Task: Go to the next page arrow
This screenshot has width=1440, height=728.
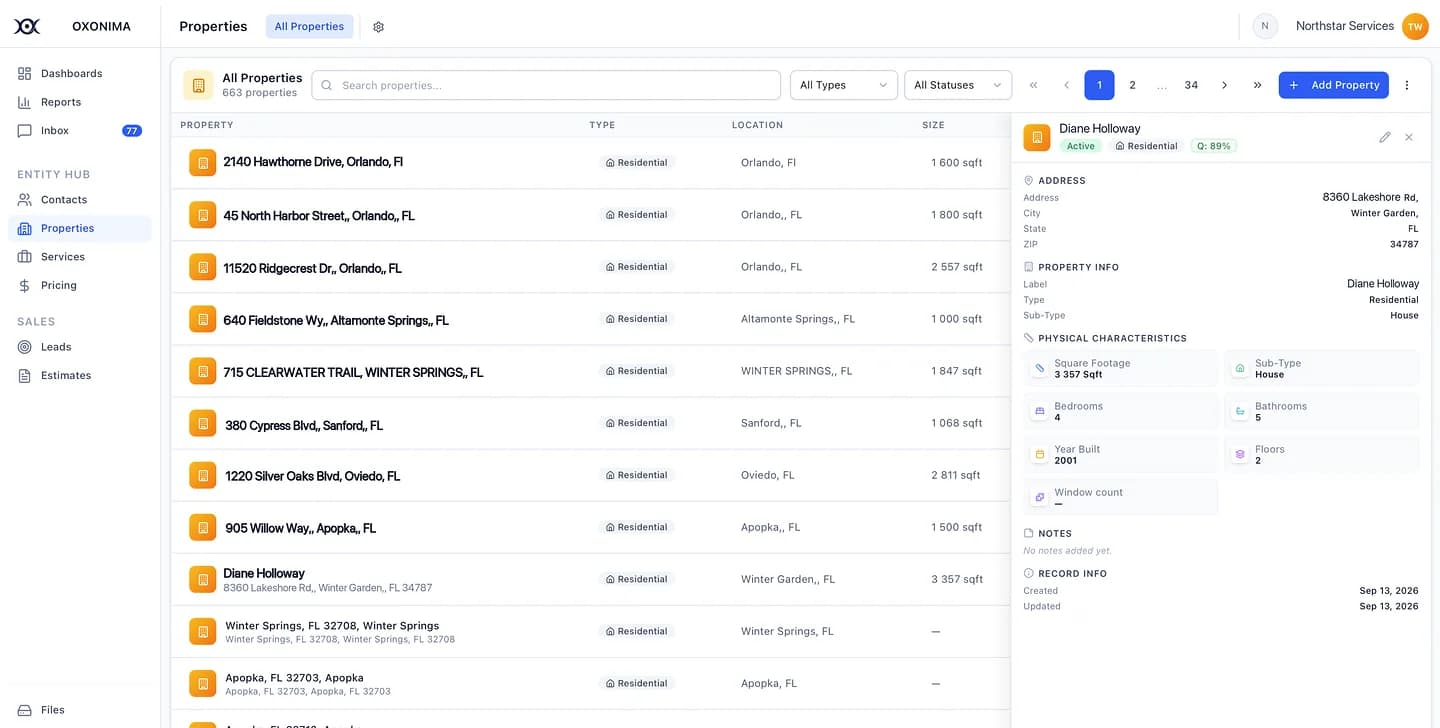Action: [1224, 85]
